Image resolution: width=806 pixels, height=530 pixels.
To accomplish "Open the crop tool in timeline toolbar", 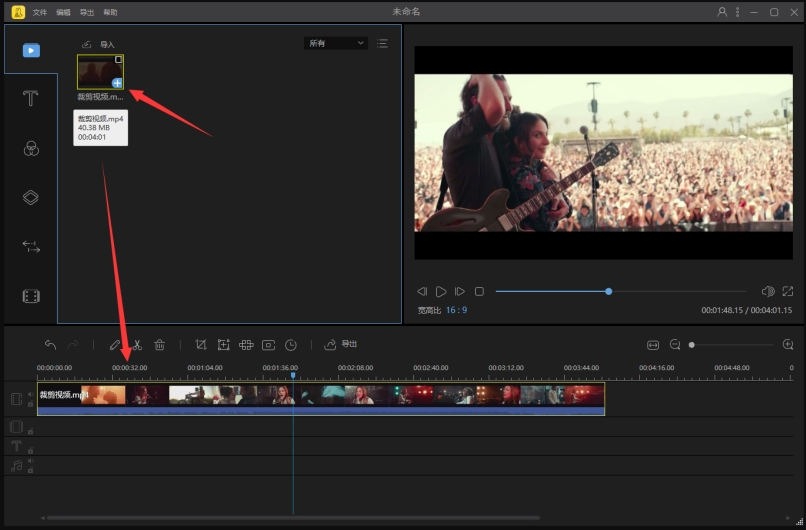I will coord(201,345).
